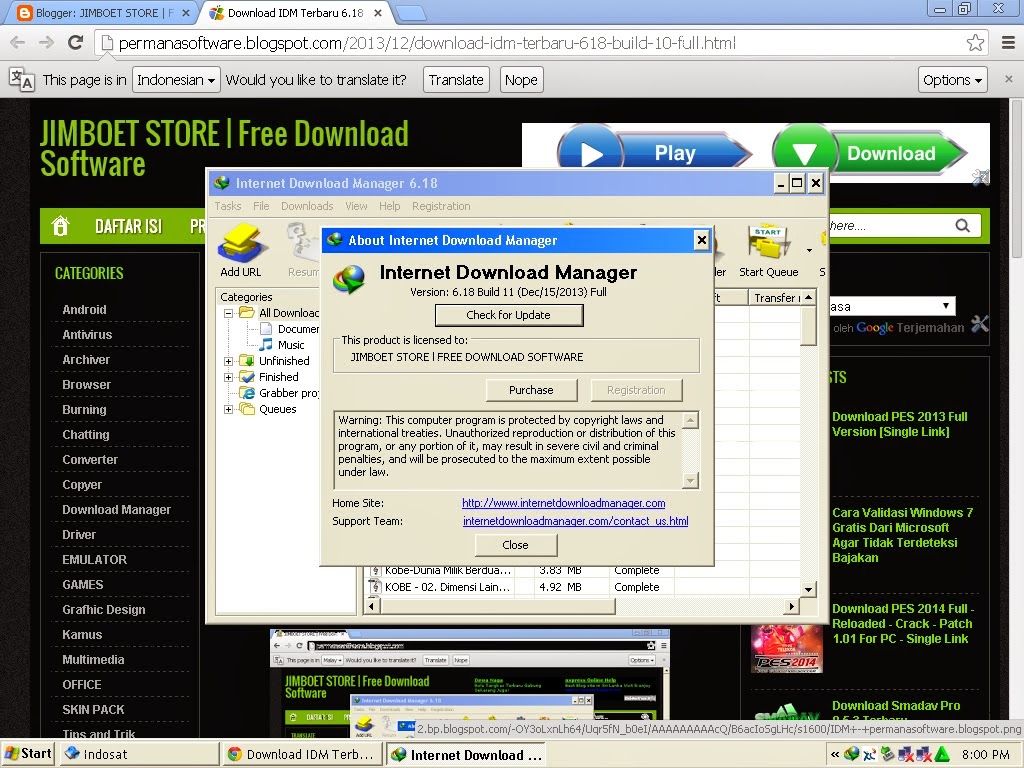Close the About Internet Download Manager dialog
This screenshot has width=1024, height=768.
point(701,240)
